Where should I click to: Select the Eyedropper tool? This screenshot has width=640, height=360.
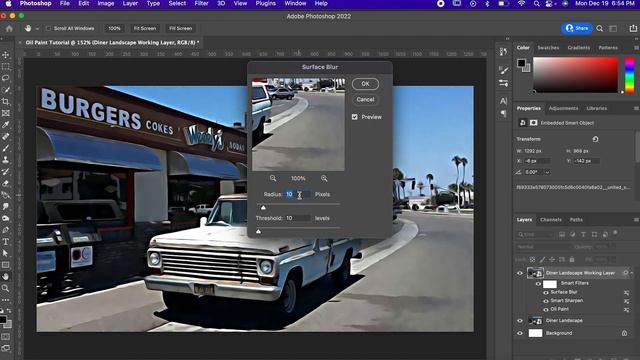coord(6,124)
